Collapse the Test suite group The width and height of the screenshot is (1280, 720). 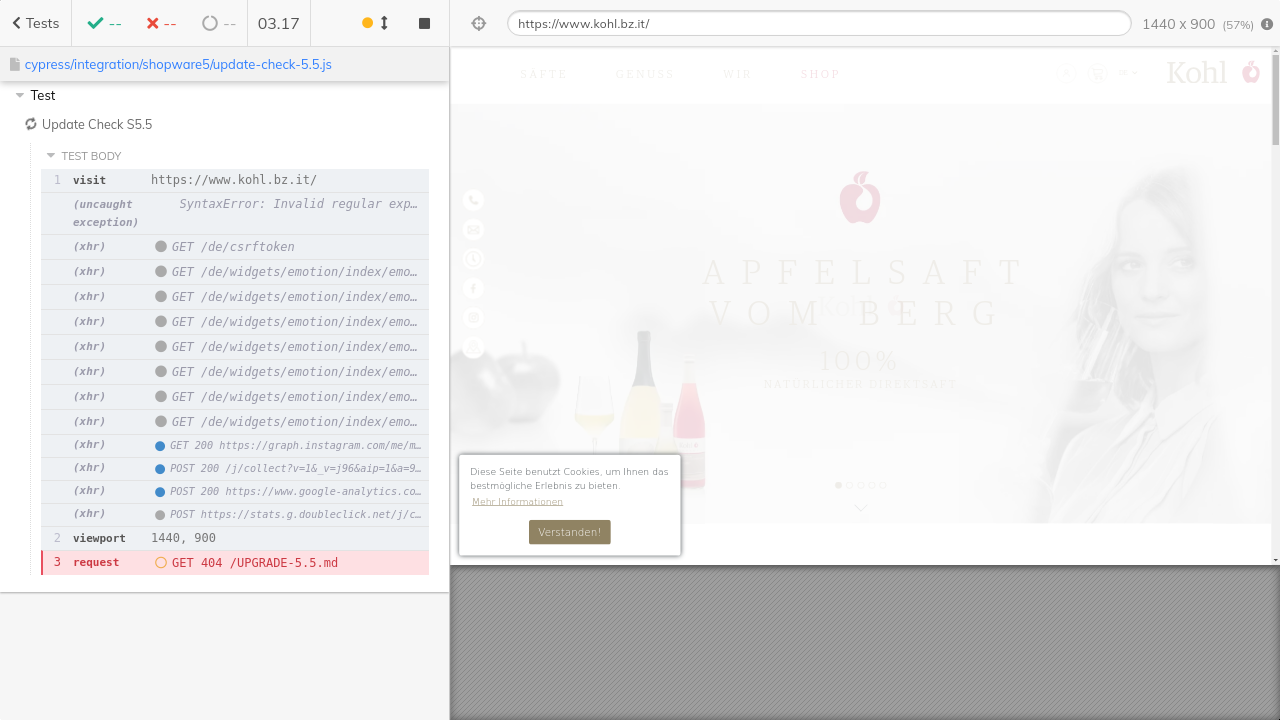click(21, 96)
